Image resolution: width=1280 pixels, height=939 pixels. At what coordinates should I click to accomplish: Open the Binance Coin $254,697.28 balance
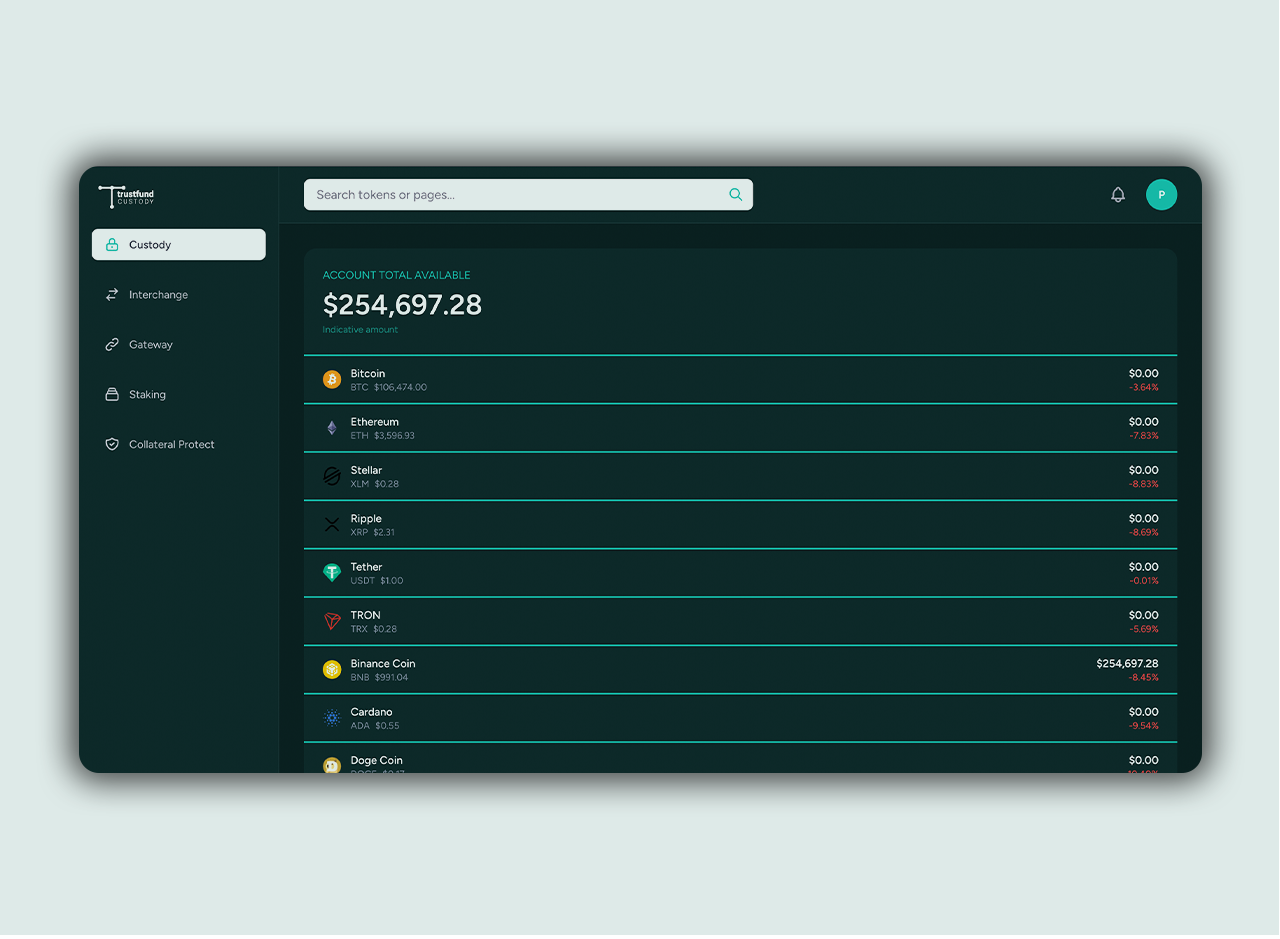pos(1126,664)
